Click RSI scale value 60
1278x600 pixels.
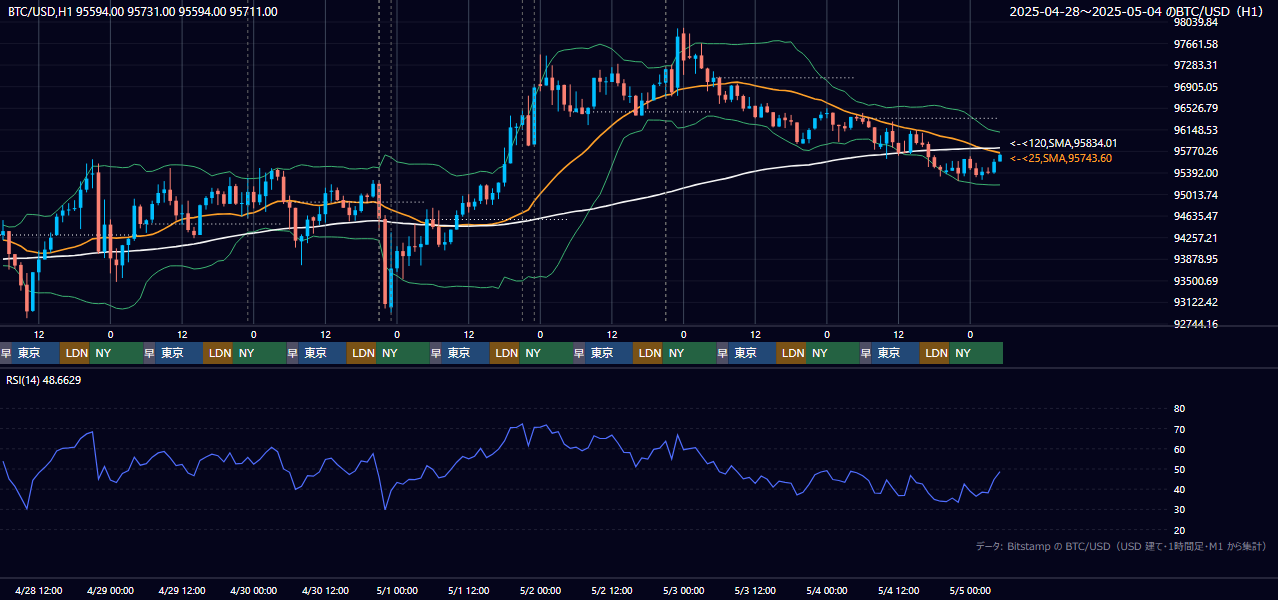coord(1179,449)
